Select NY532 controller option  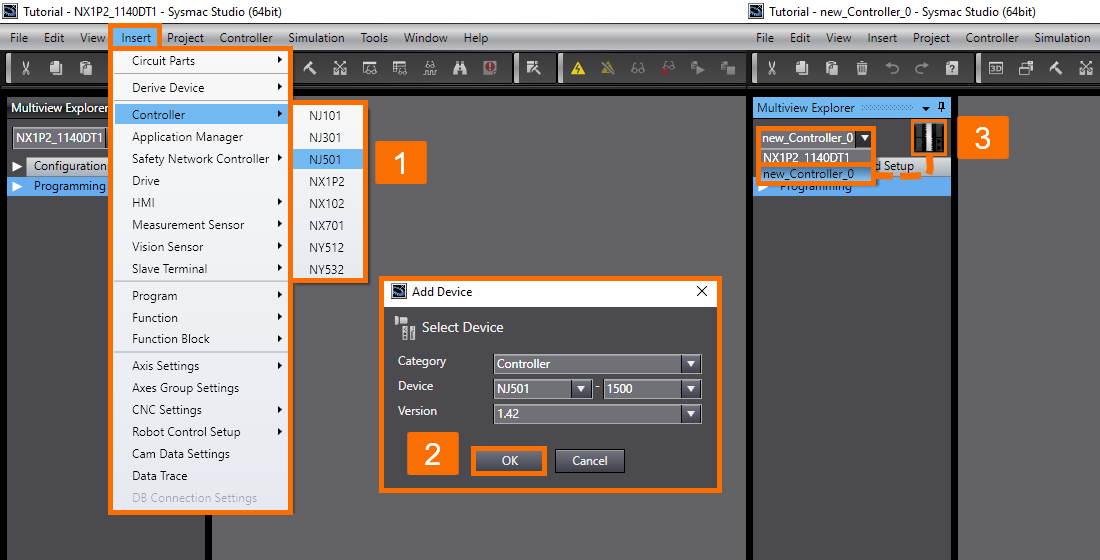pyautogui.click(x=328, y=269)
